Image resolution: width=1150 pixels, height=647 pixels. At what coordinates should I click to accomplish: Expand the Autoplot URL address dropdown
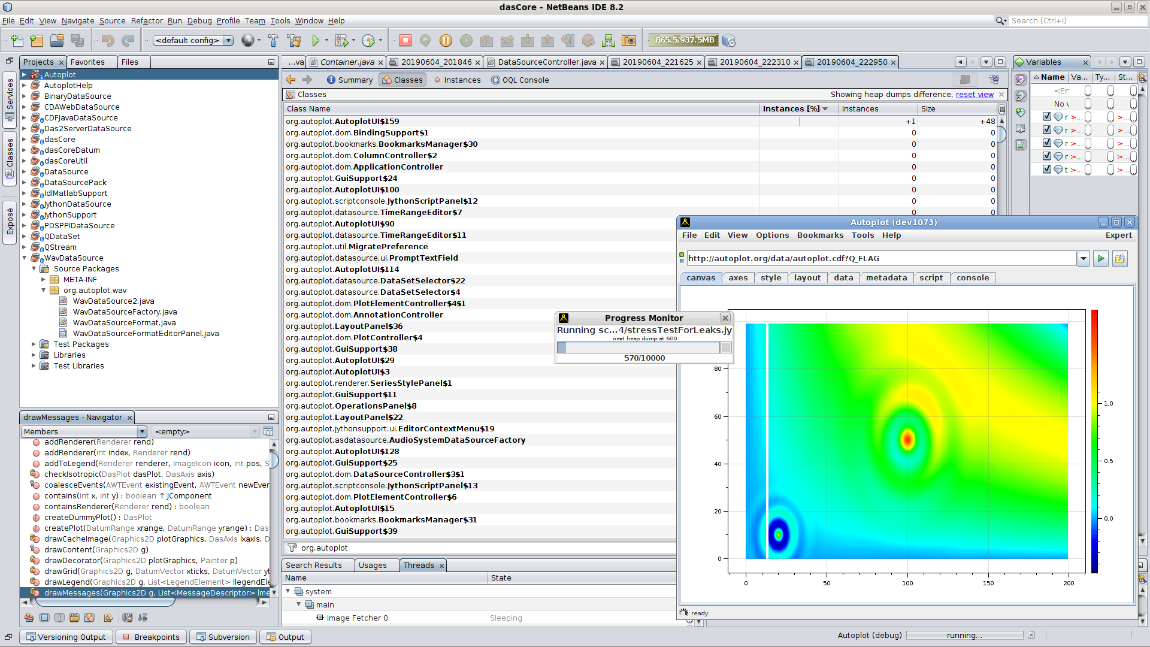pyautogui.click(x=1083, y=259)
